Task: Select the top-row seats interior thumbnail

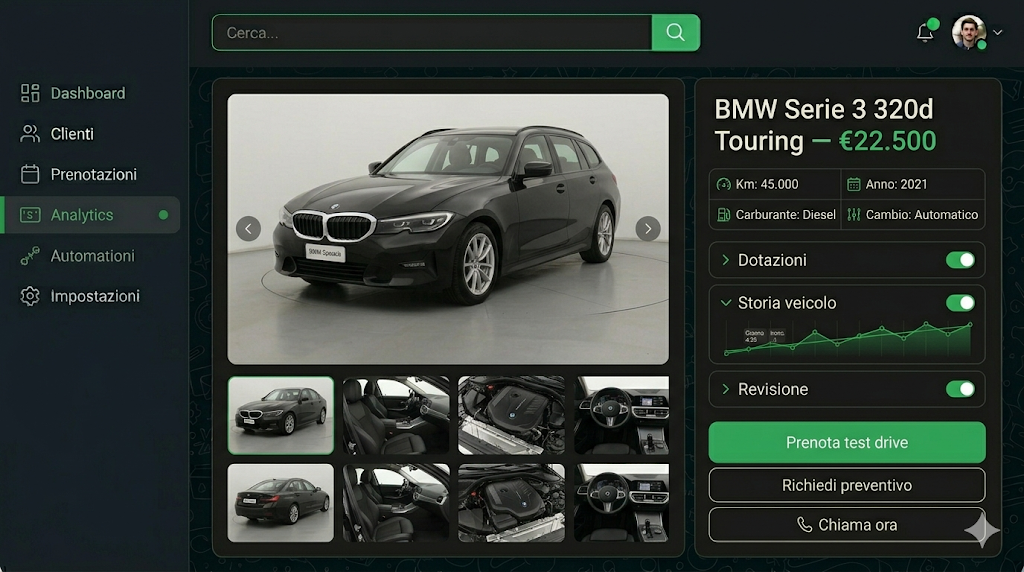Action: point(396,415)
